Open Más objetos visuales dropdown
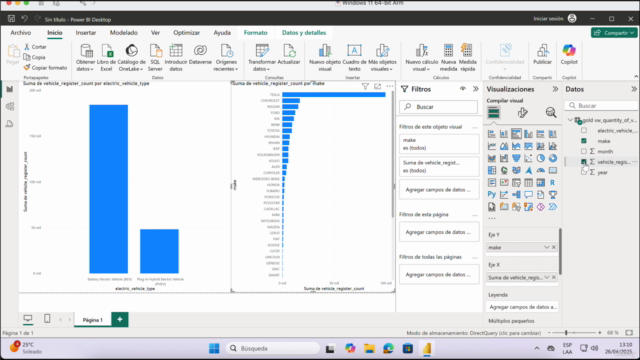Image resolution: width=640 pixels, height=360 pixels. [382, 58]
